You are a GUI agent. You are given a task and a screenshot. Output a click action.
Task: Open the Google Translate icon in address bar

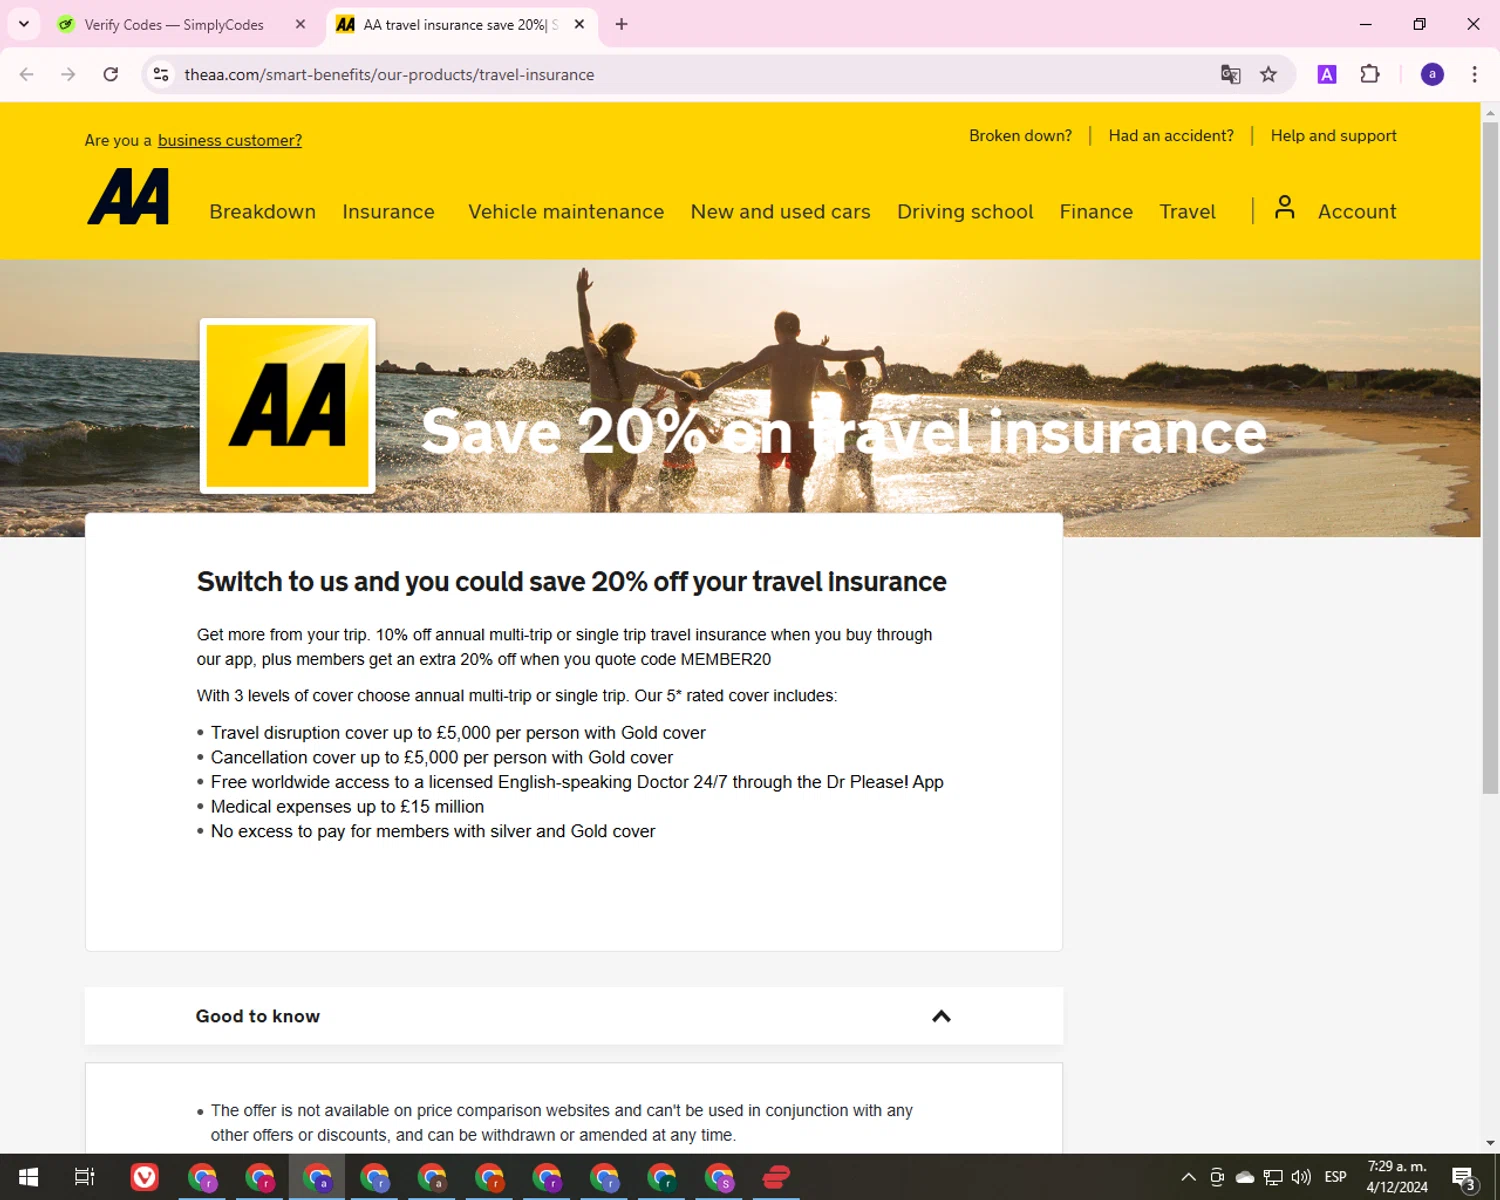(1231, 75)
